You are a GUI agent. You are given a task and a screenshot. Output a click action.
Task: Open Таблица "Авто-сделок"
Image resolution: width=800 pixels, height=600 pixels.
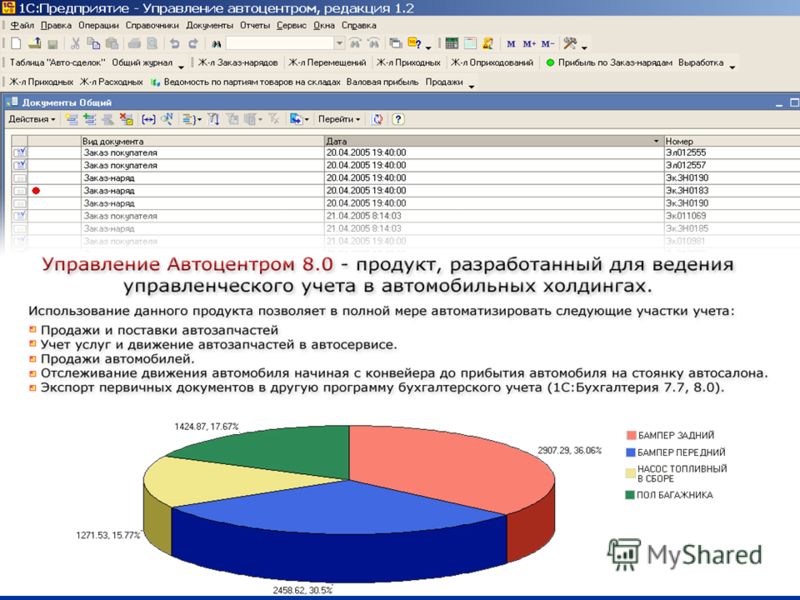click(57, 62)
